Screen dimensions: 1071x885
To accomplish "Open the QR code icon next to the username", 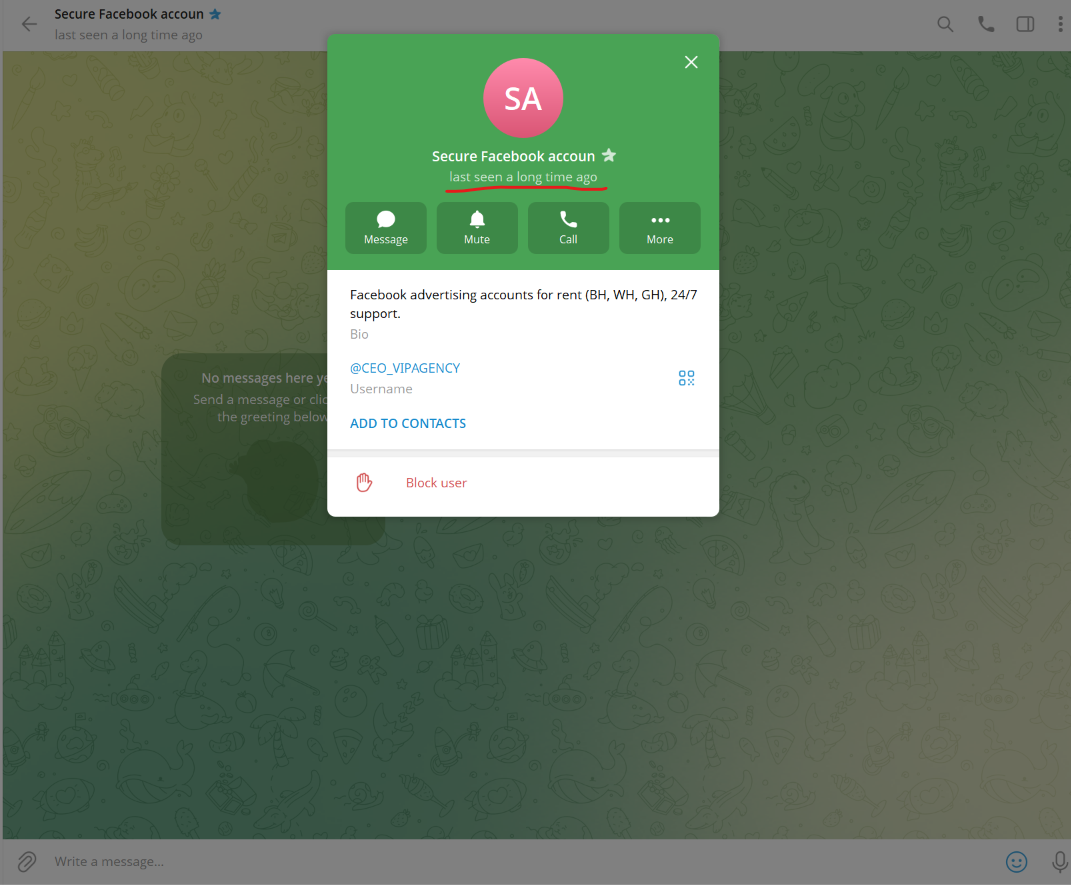I will tap(686, 378).
